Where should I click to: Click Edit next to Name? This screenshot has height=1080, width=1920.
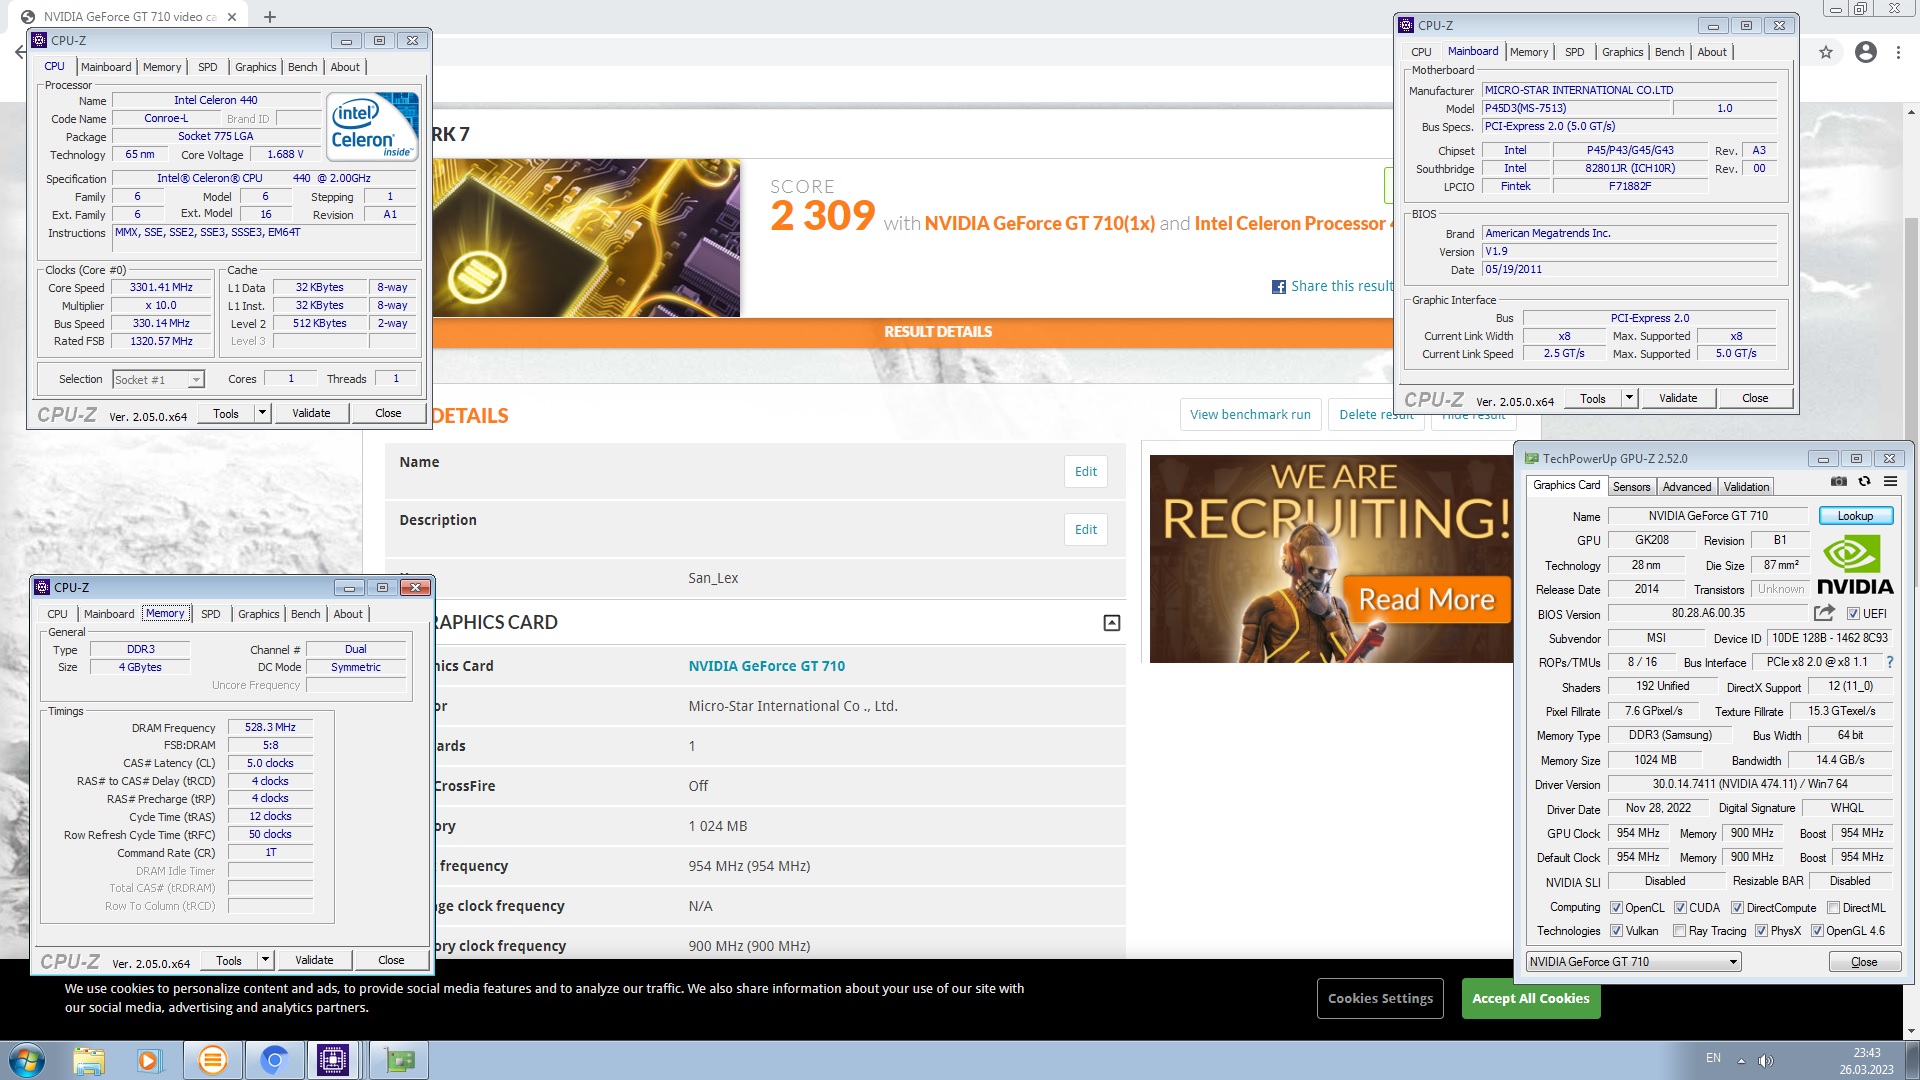1086,472
